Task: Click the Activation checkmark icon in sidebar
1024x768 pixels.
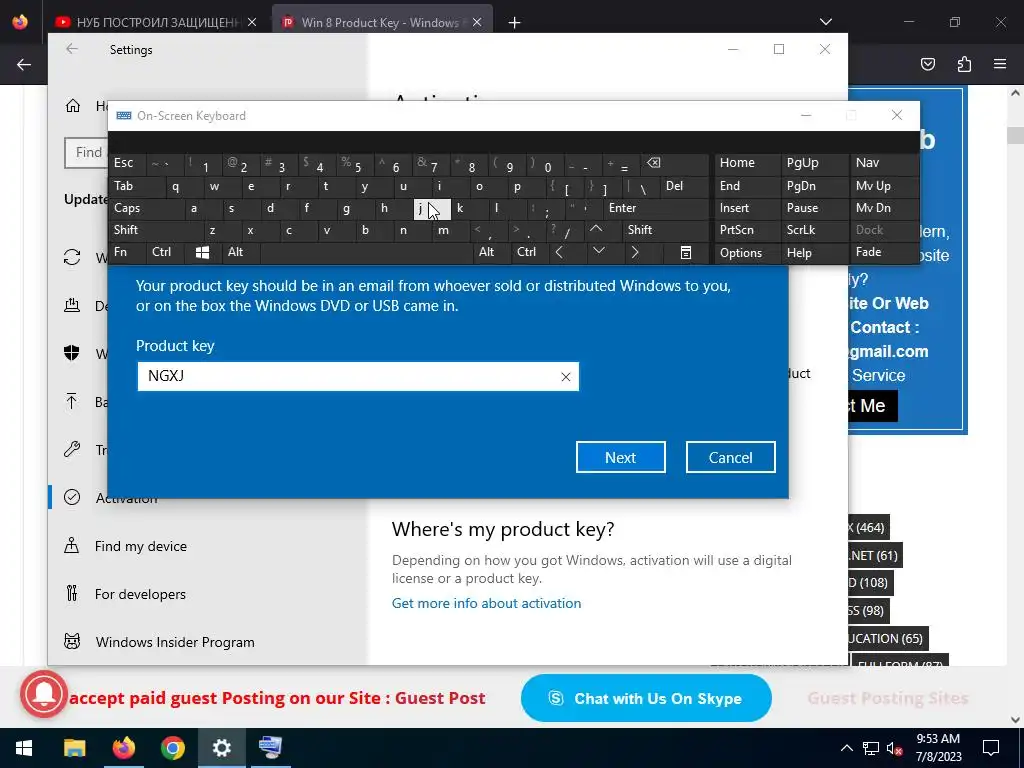Action: [x=72, y=497]
